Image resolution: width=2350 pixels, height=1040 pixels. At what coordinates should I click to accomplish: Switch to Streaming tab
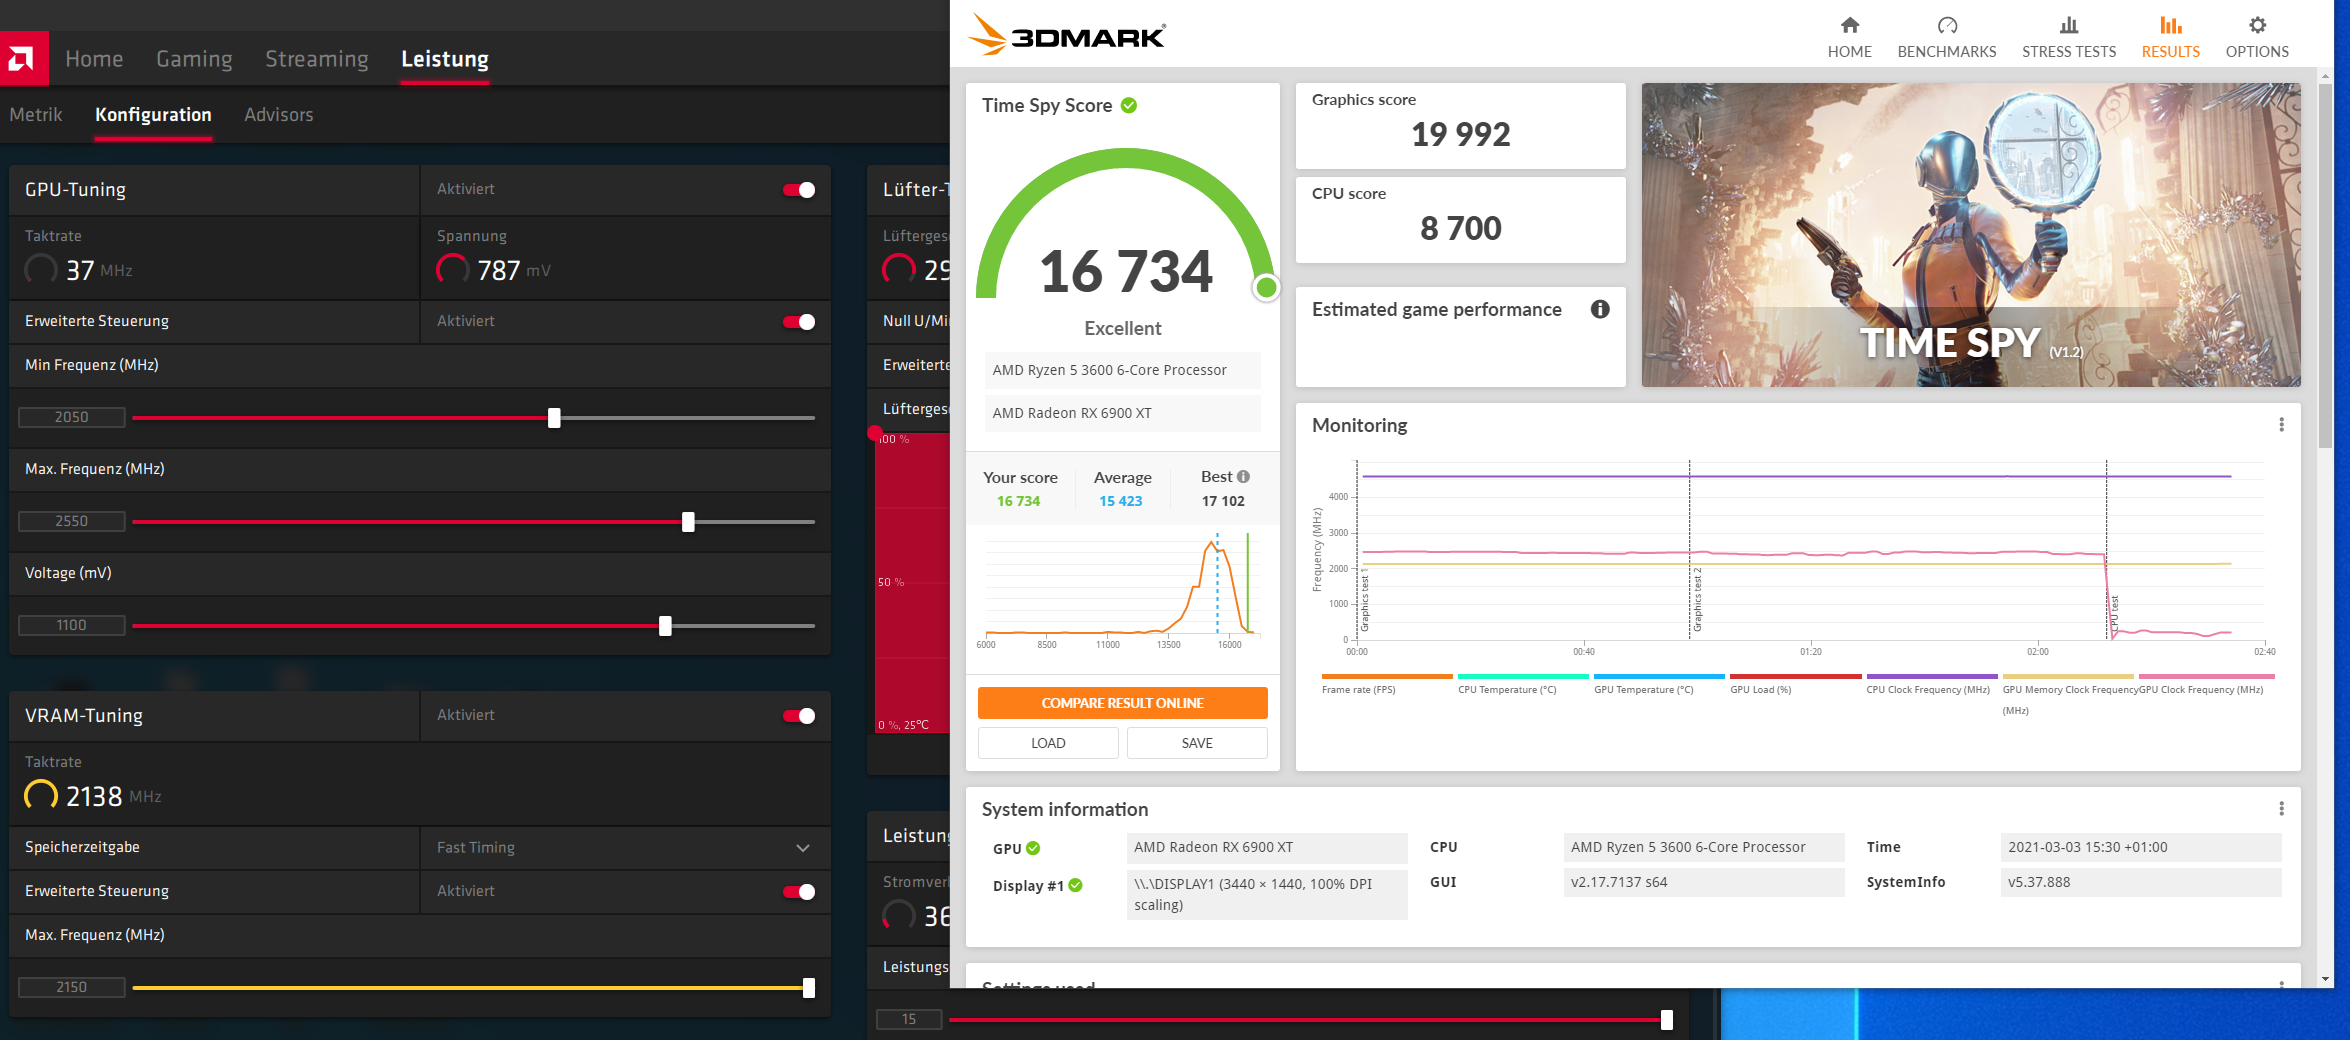click(x=316, y=59)
